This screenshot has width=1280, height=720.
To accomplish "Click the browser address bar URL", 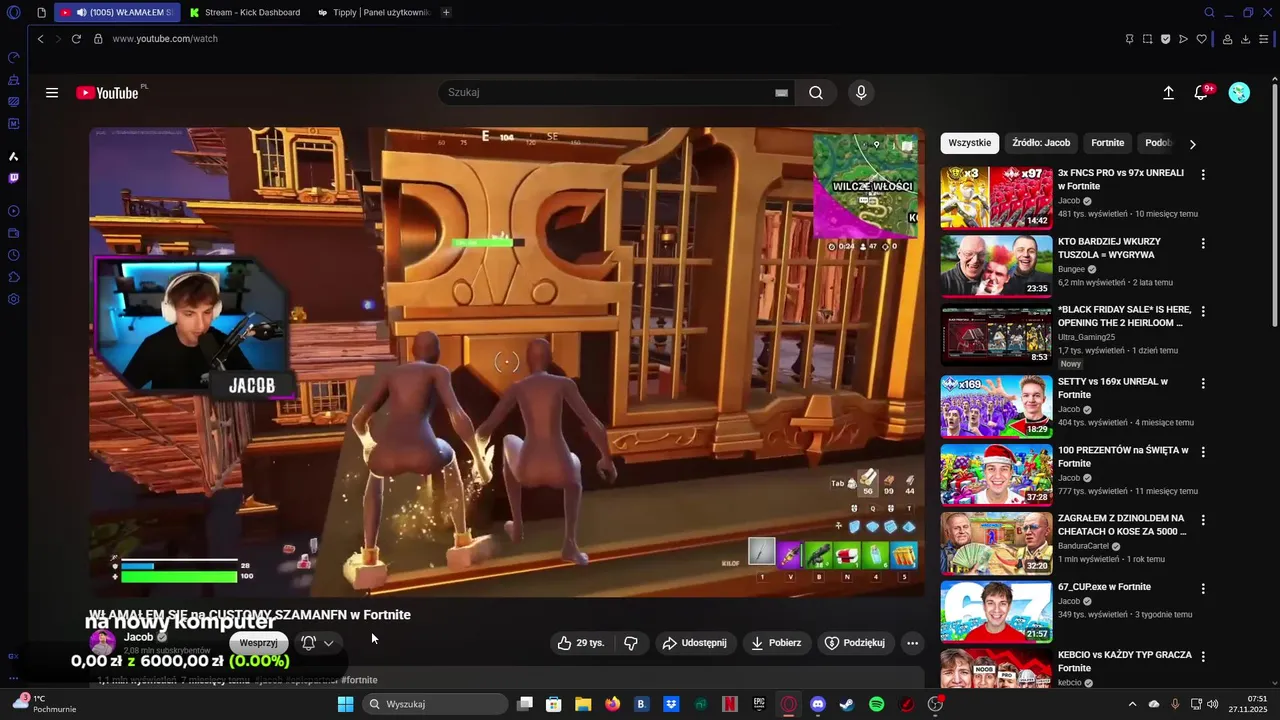I will coord(165,39).
